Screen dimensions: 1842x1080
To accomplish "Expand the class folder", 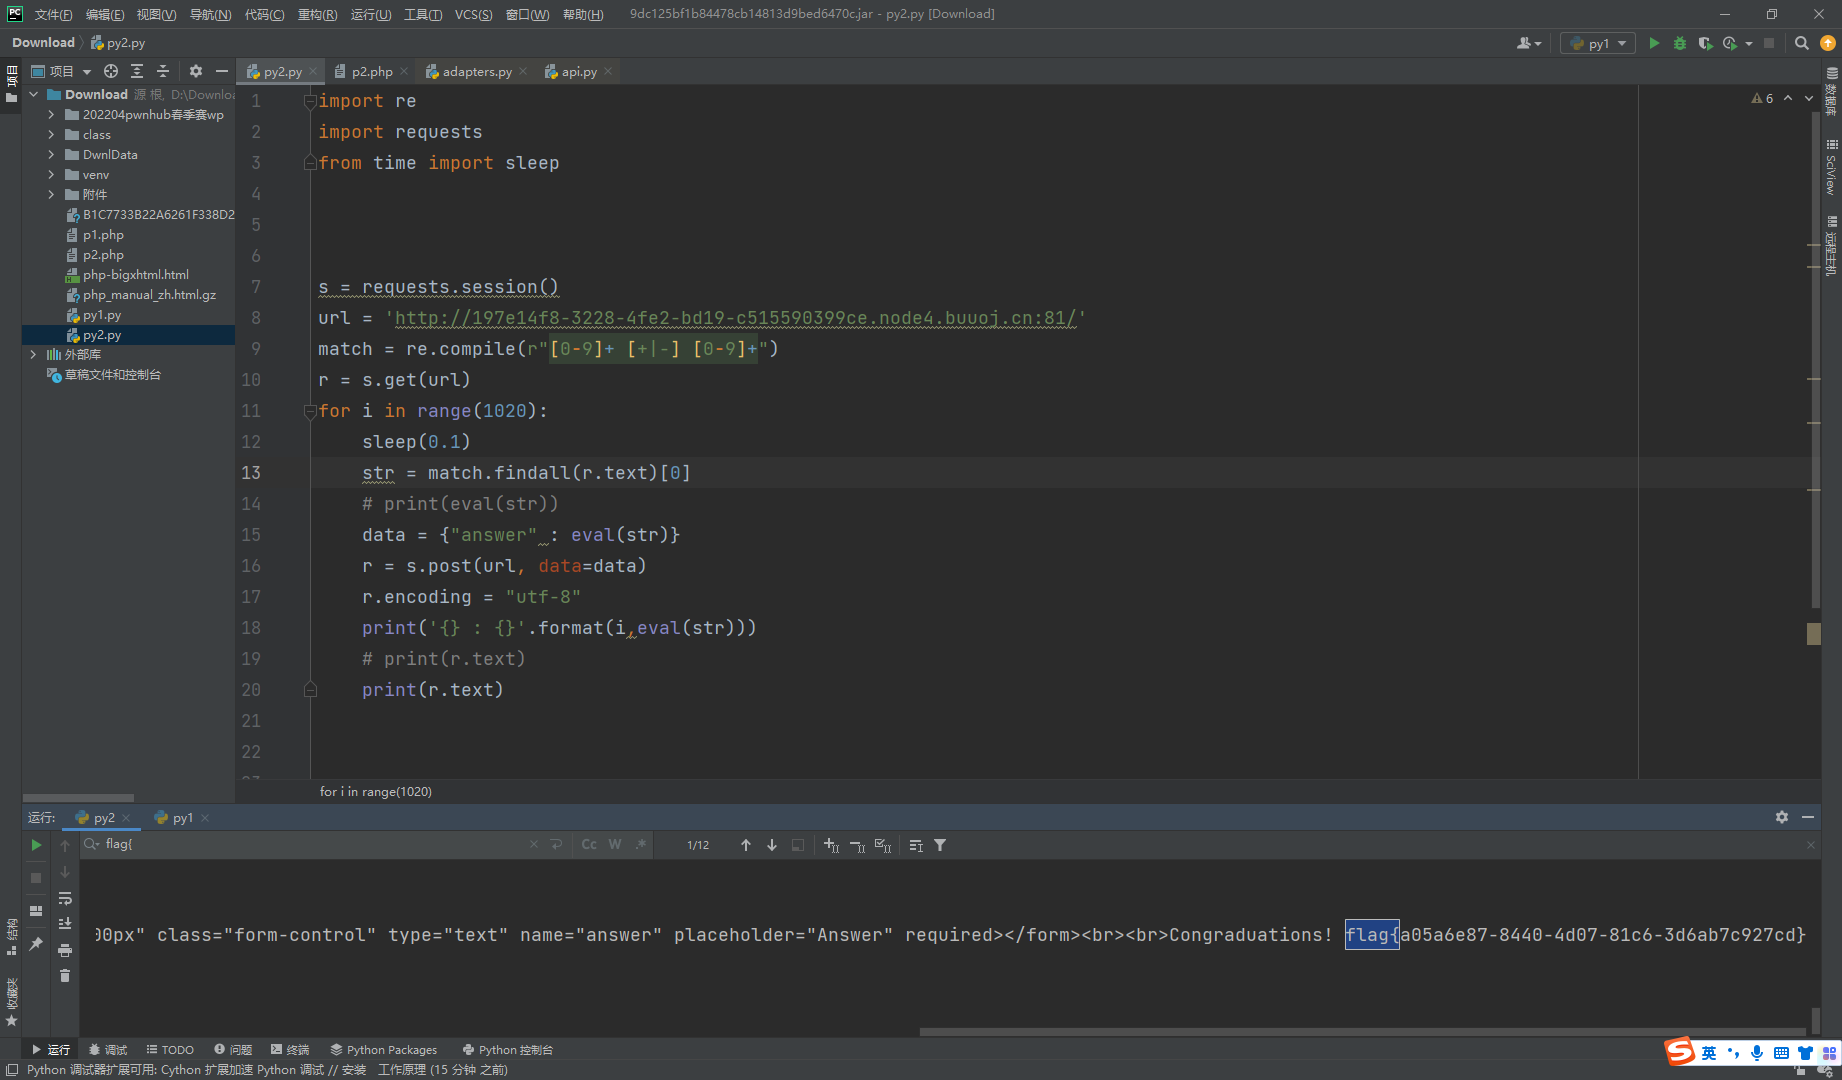I will click(51, 135).
